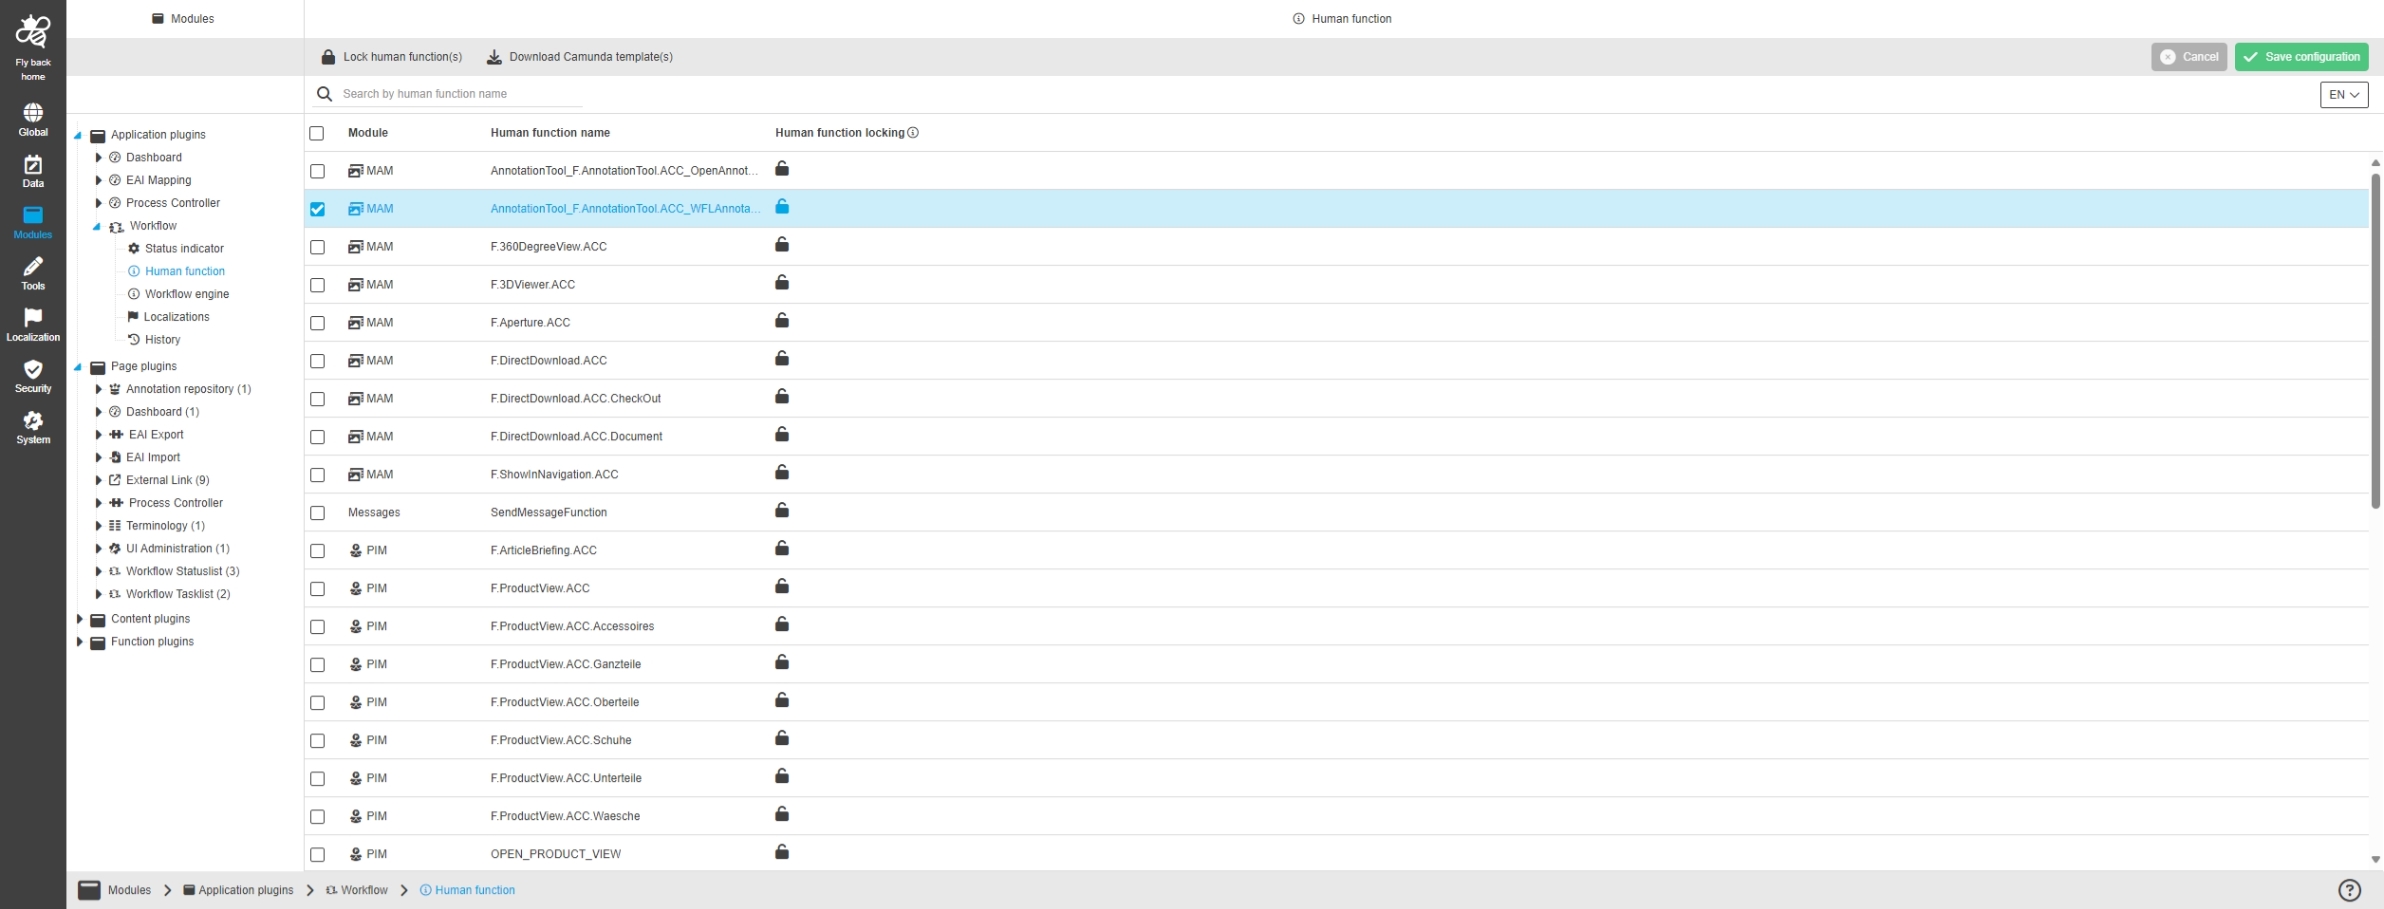Click the search magnifier icon

324,94
